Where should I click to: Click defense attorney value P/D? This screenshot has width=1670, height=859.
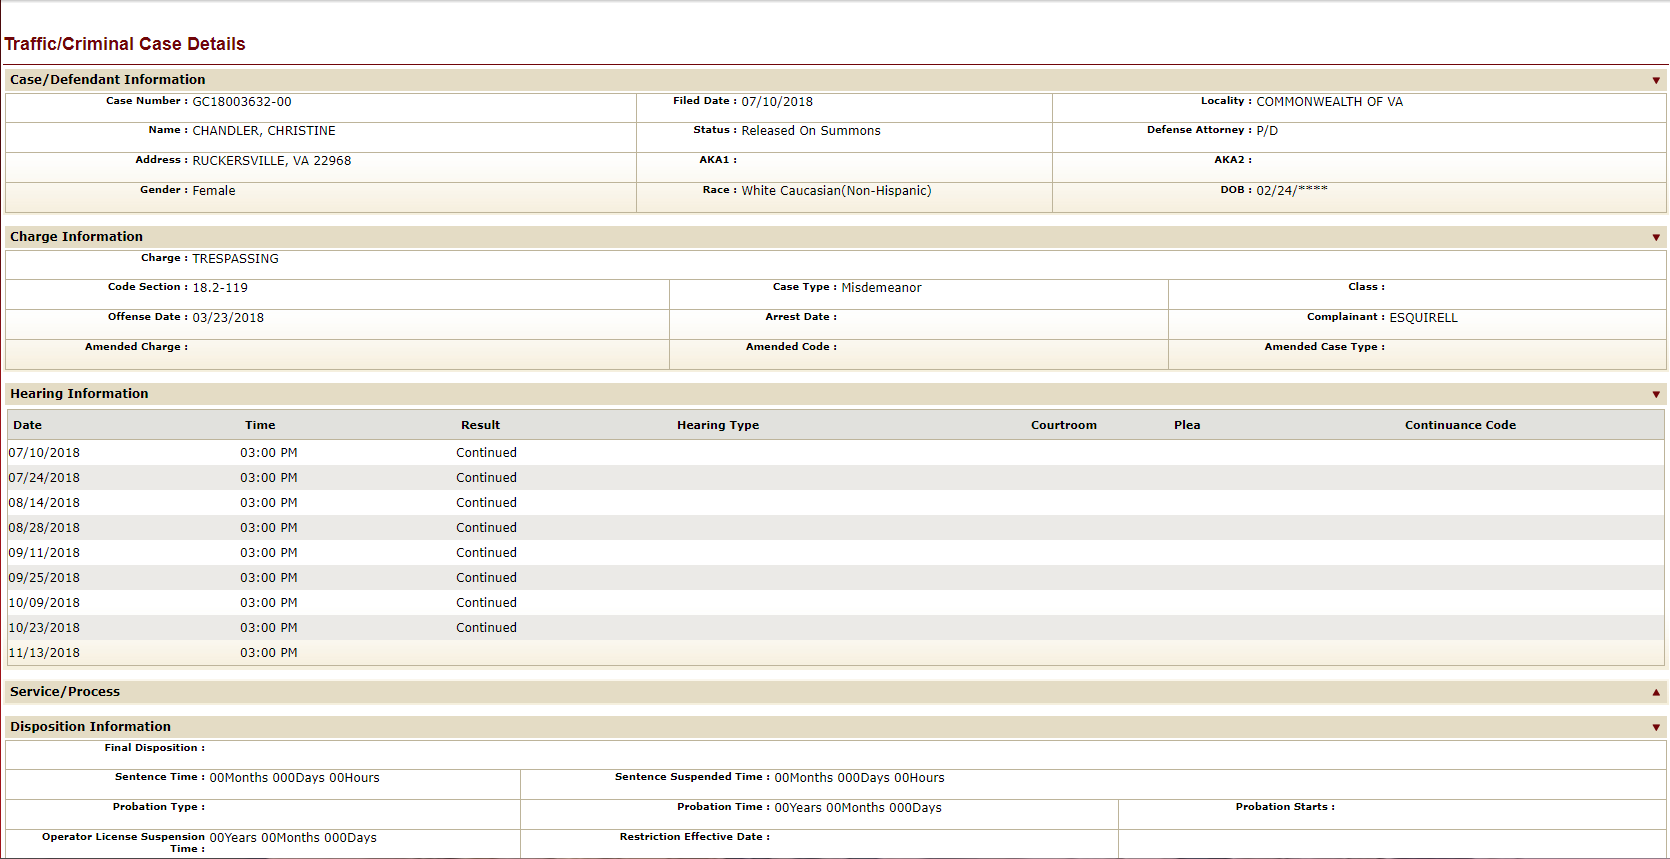1267,131
